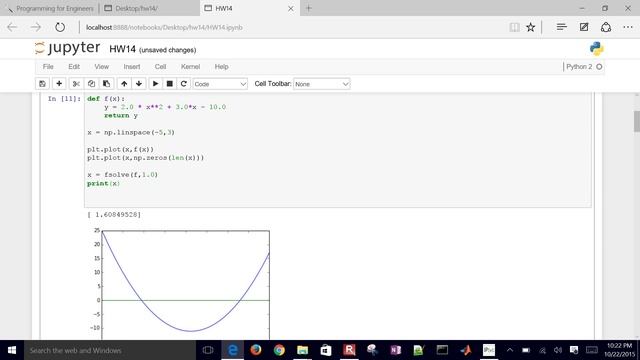This screenshot has height=360, width=640.
Task: Open the Windows Store from the taskbar
Action: (x=326, y=350)
